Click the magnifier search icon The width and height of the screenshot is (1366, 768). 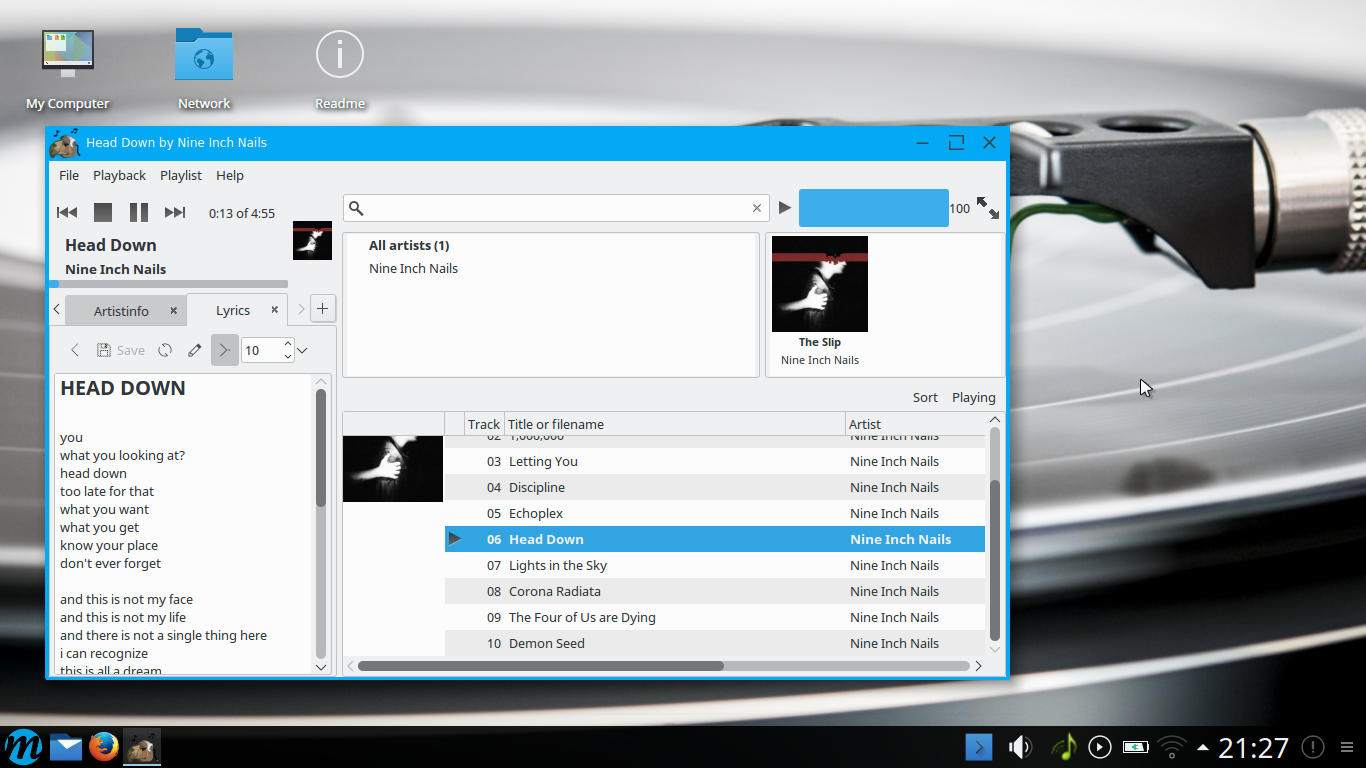point(356,208)
